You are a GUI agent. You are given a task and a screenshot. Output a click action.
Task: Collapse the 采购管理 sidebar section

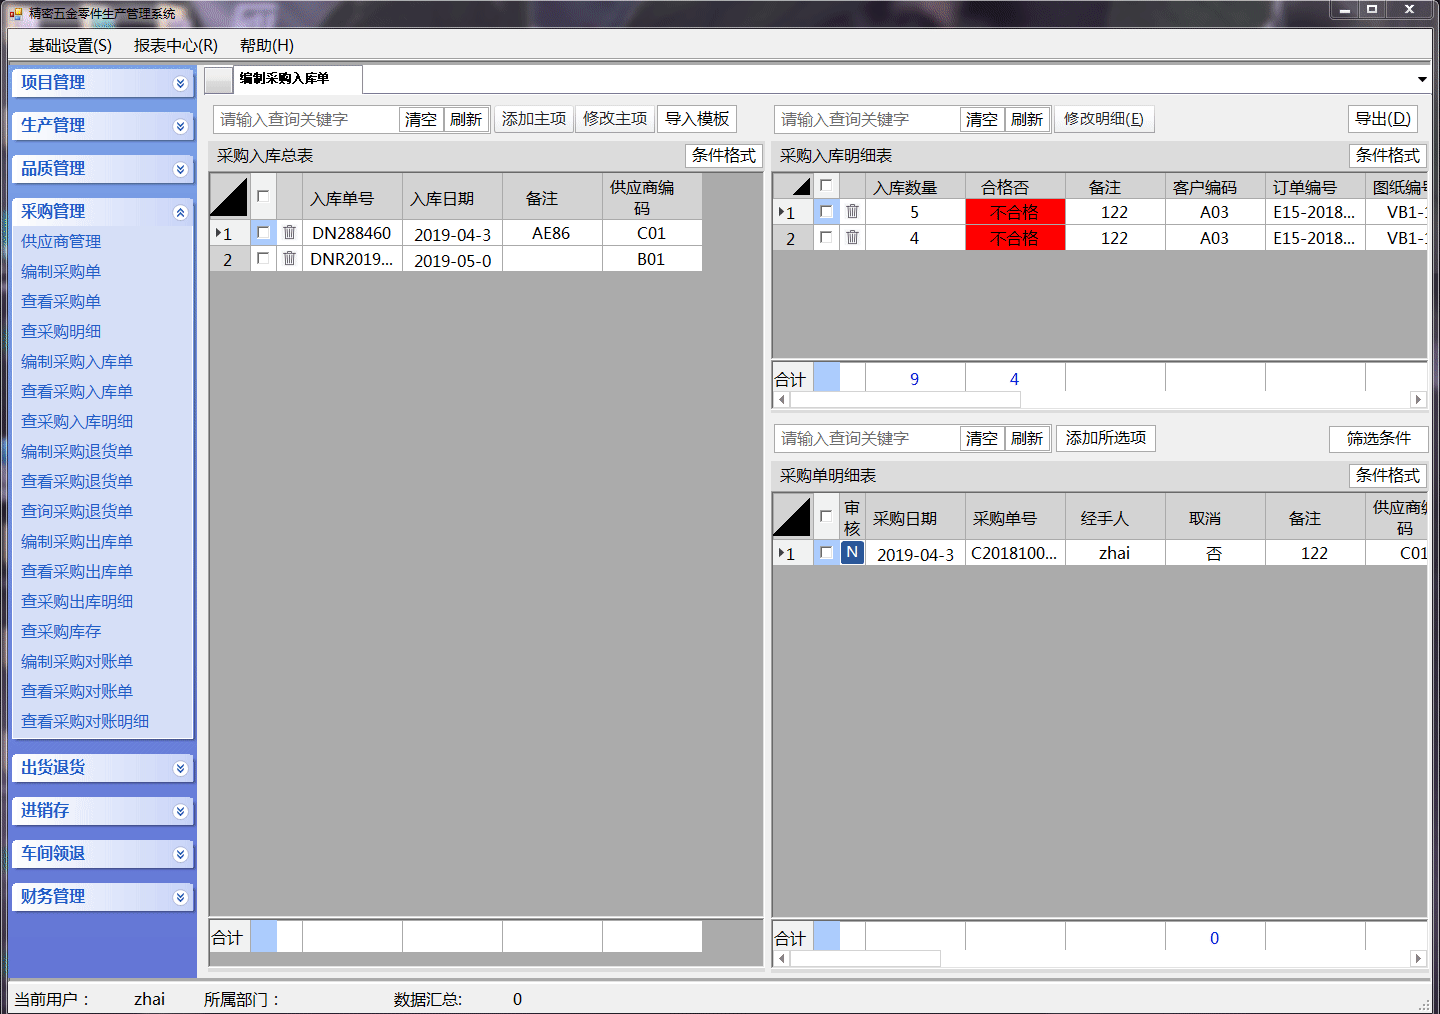180,212
